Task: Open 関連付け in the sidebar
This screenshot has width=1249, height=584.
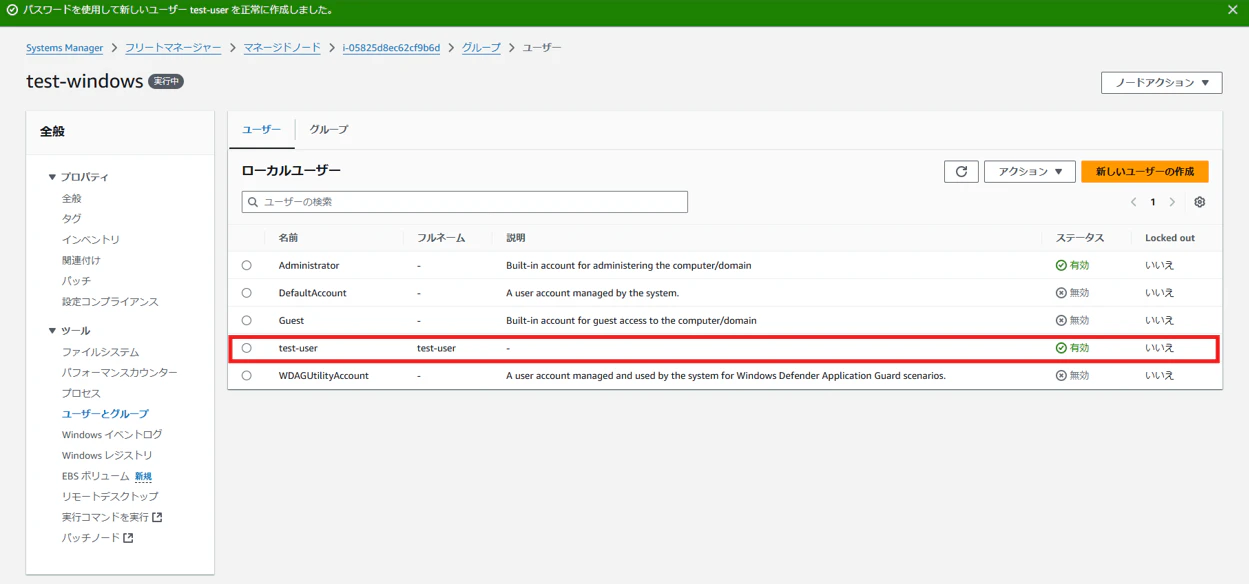Action: pyautogui.click(x=81, y=261)
